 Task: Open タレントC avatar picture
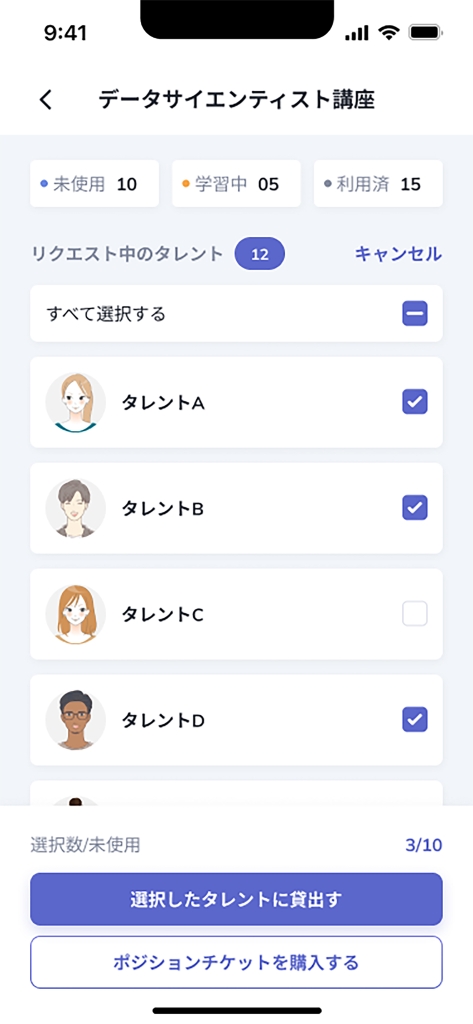pyautogui.click(x=76, y=614)
